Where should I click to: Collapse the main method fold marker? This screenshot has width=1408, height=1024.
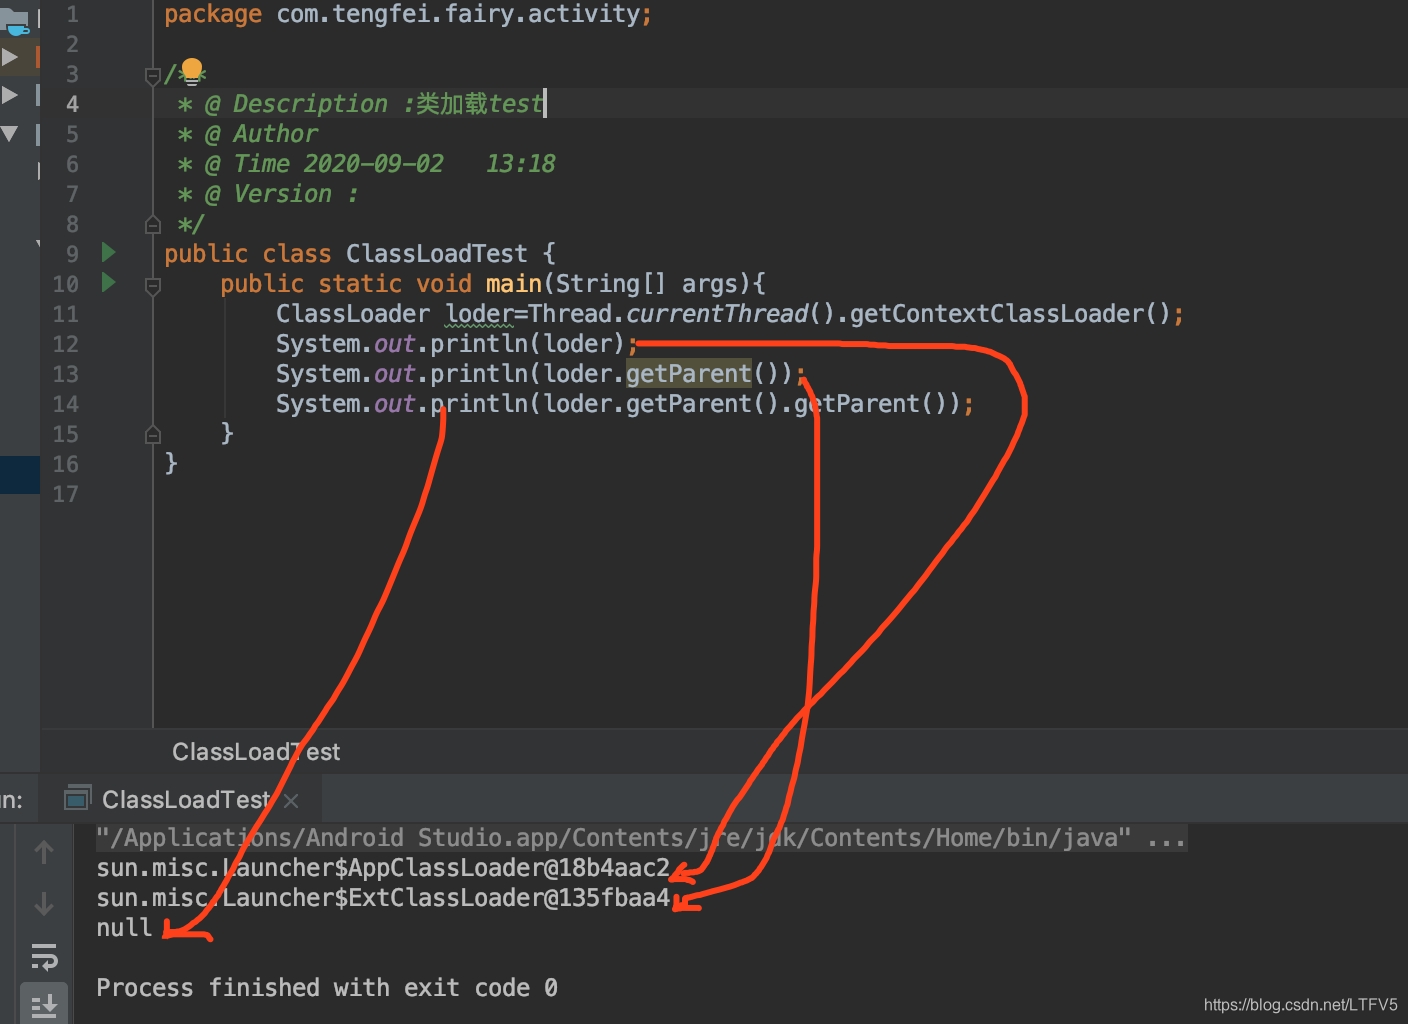153,286
